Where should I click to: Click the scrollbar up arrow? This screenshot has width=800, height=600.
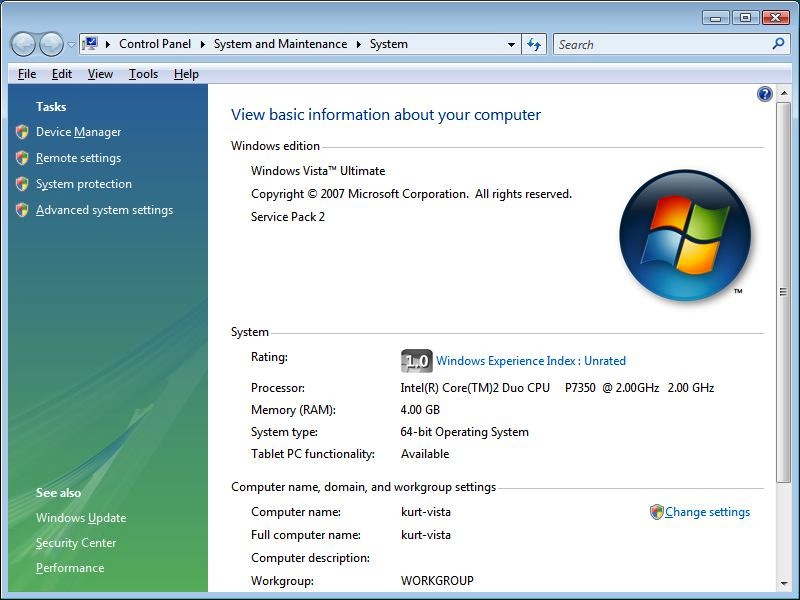[784, 93]
